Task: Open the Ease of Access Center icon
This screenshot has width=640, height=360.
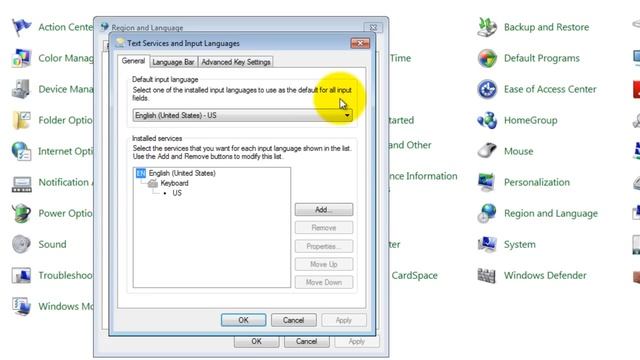Action: pyautogui.click(x=487, y=89)
